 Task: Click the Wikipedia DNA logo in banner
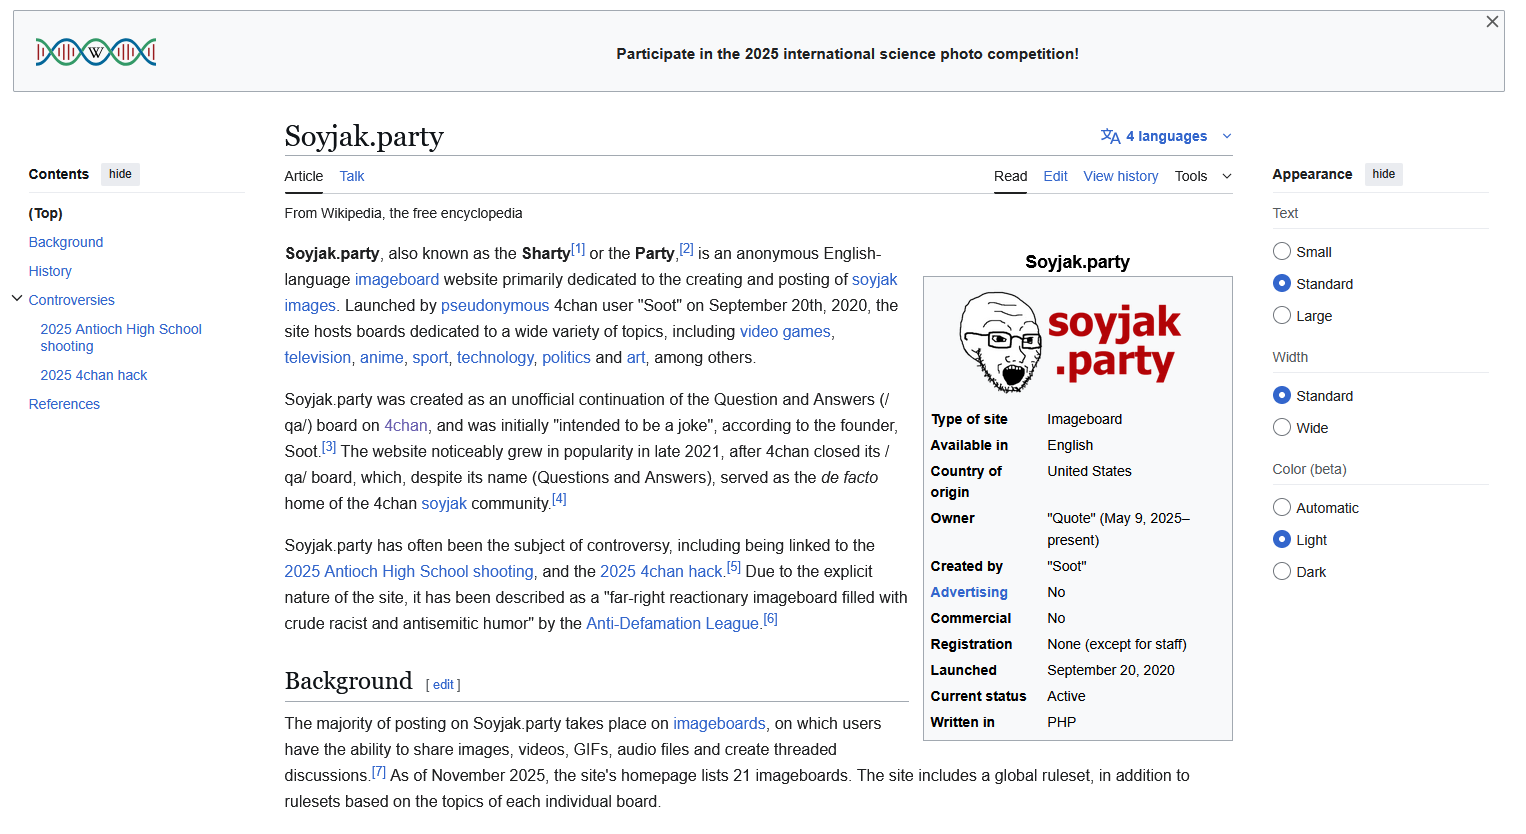tap(96, 52)
